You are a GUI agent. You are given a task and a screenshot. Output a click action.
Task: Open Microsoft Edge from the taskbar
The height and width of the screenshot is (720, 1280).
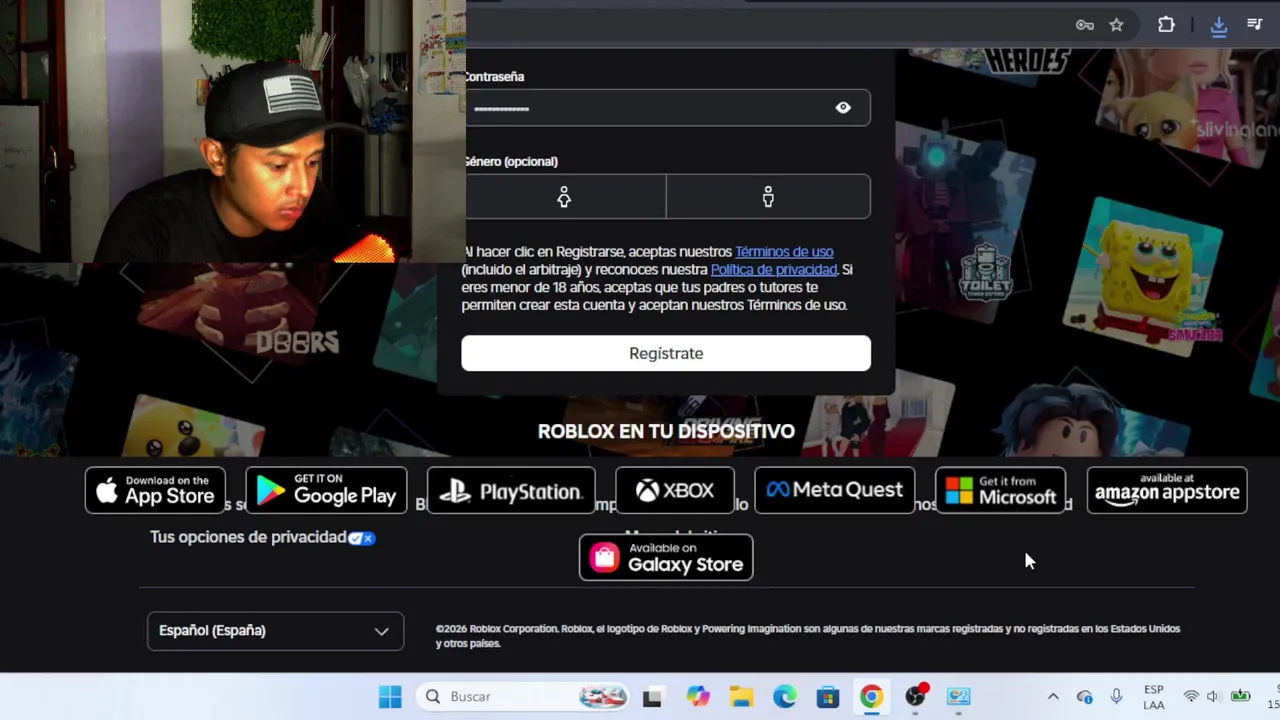click(x=785, y=697)
